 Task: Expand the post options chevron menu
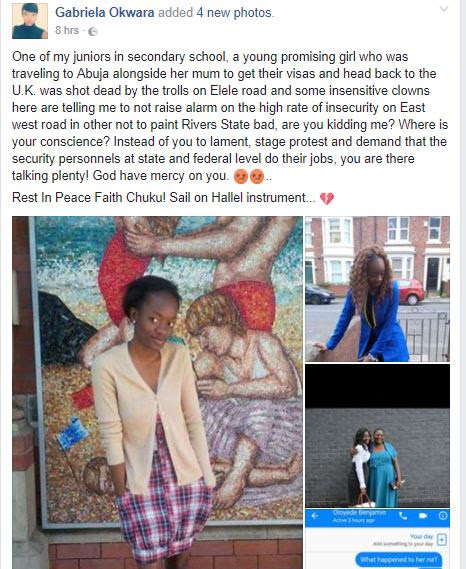tap(443, 9)
